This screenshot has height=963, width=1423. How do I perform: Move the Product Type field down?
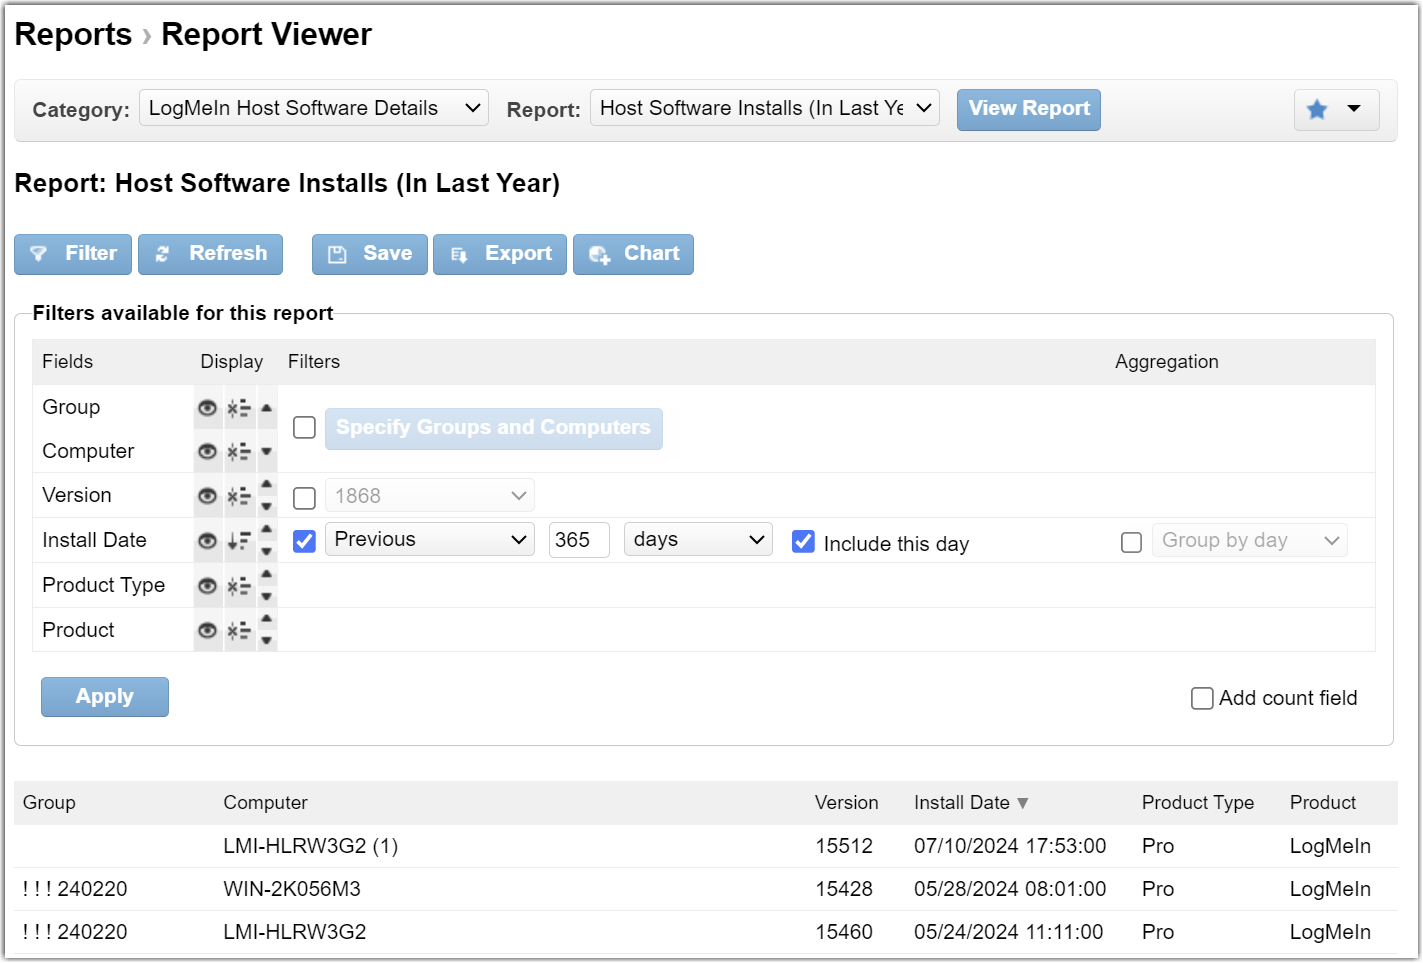267,597
